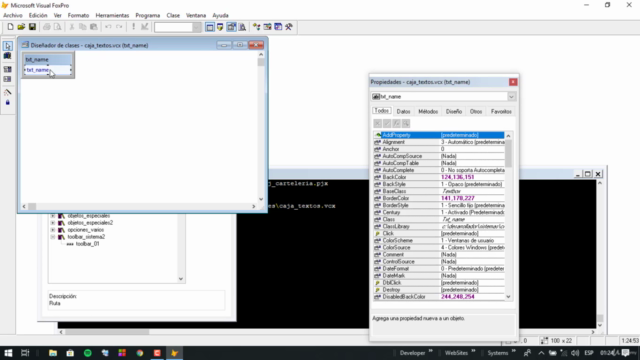Viewport: 640px width, 360px height.
Task: Click the Redo arrow icon
Action: point(119,27)
